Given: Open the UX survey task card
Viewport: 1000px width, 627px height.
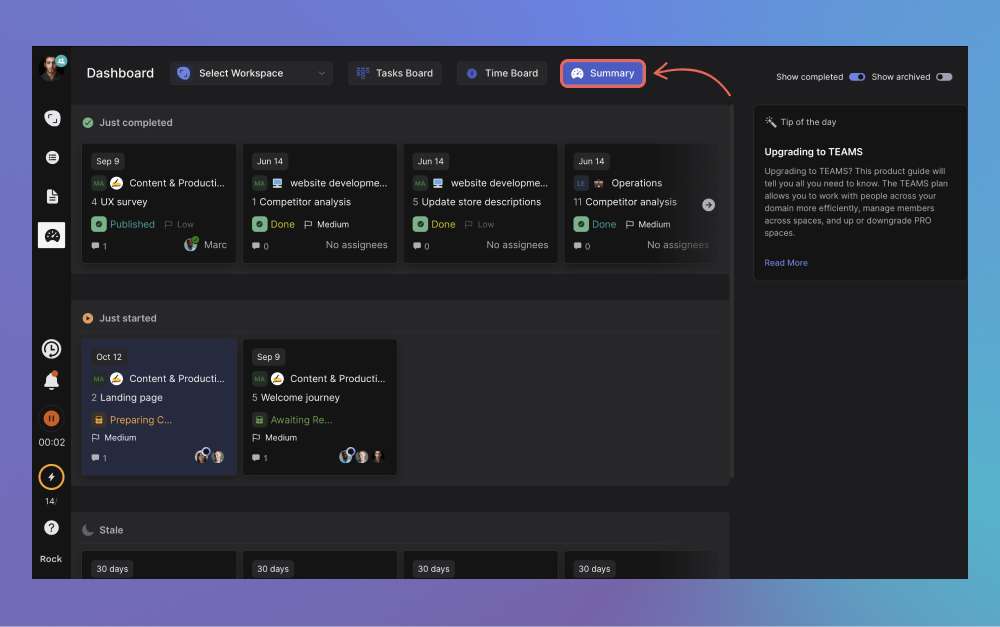Looking at the screenshot, I should (x=159, y=203).
